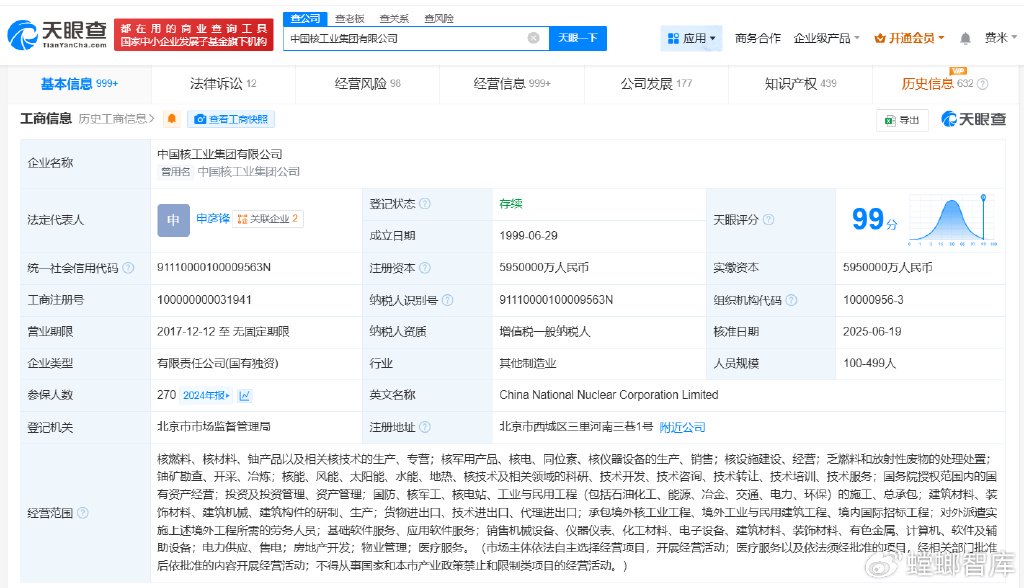The width and height of the screenshot is (1024, 588).
Task: Click the orange alert bell beside 工商信息
Action: (x=172, y=119)
